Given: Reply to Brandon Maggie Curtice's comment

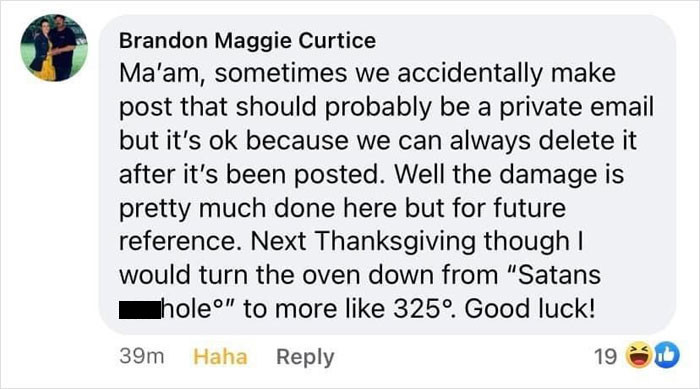Looking at the screenshot, I should 305,357.
